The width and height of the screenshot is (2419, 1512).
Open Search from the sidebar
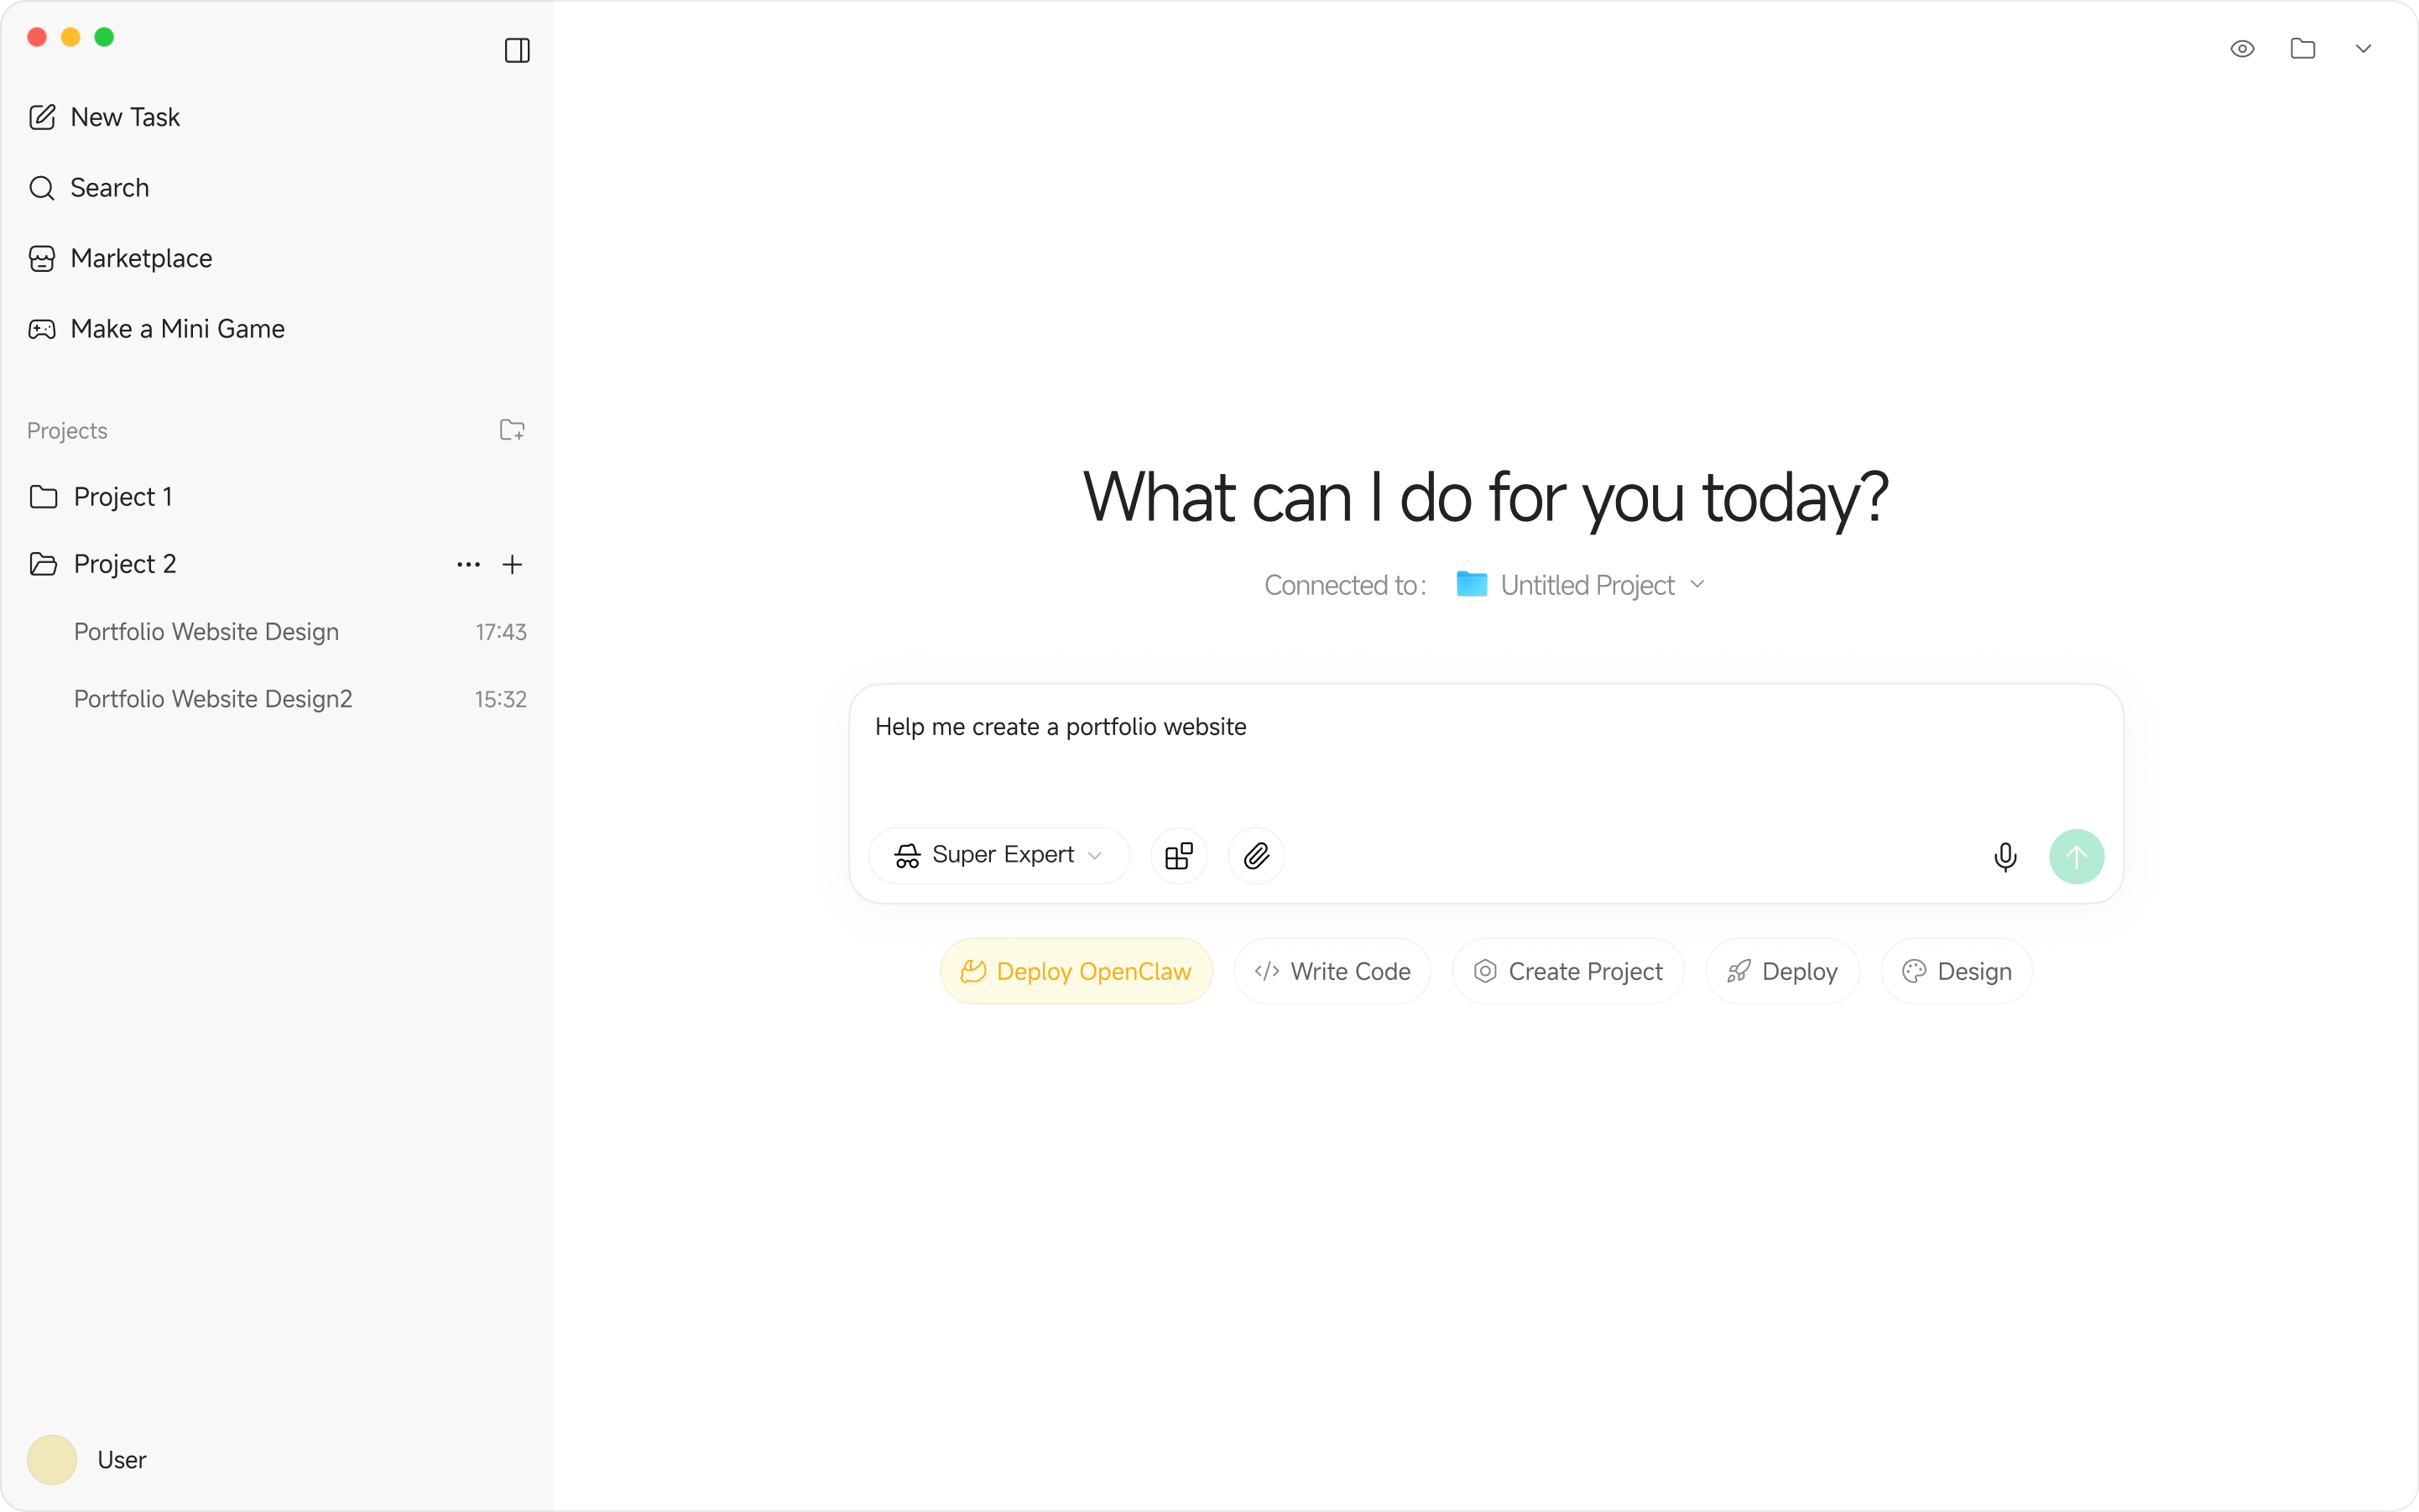click(110, 187)
